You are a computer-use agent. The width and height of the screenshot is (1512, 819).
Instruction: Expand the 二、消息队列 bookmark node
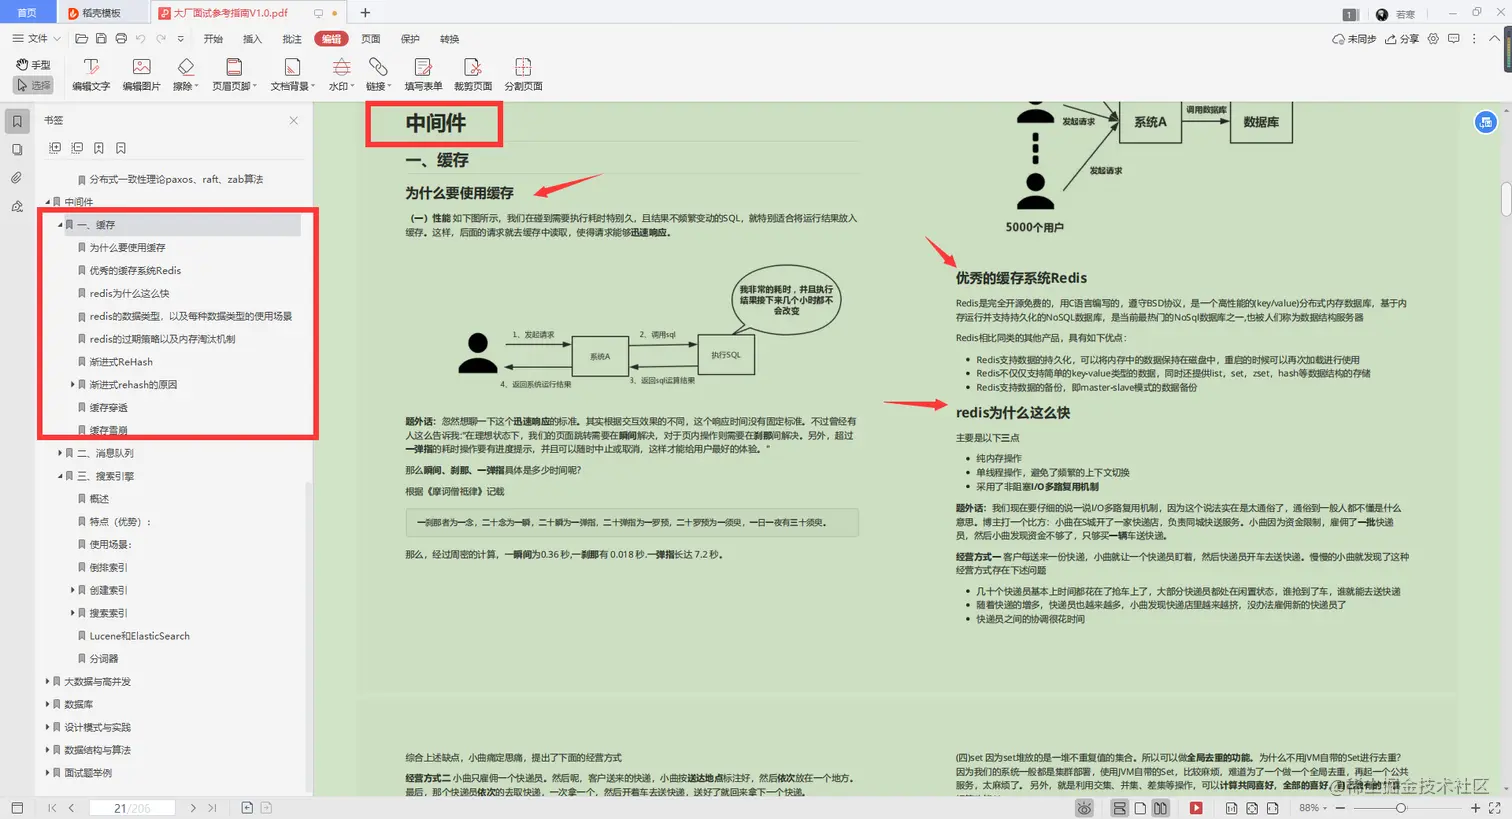tap(60, 453)
